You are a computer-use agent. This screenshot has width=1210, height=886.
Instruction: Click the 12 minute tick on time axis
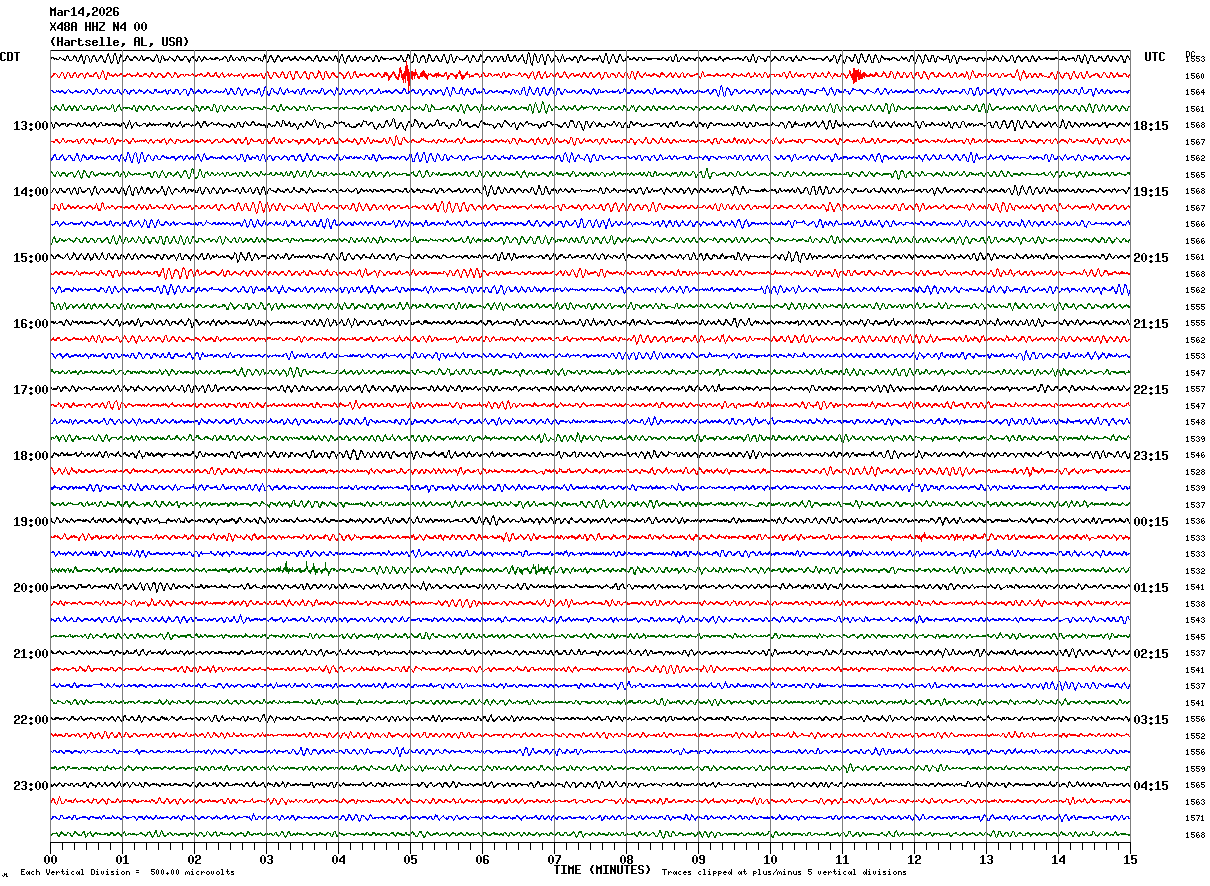point(914,859)
